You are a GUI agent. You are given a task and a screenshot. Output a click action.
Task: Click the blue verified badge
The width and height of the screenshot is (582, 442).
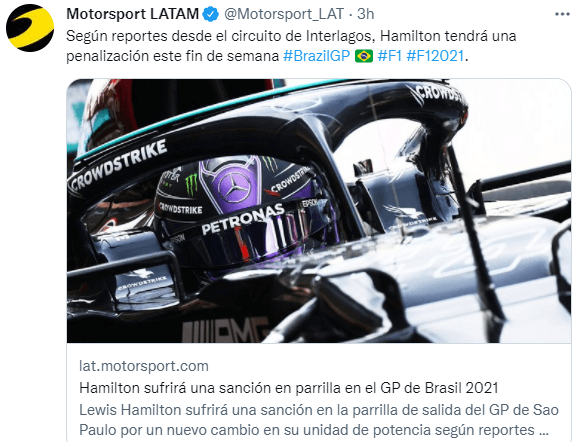point(211,14)
